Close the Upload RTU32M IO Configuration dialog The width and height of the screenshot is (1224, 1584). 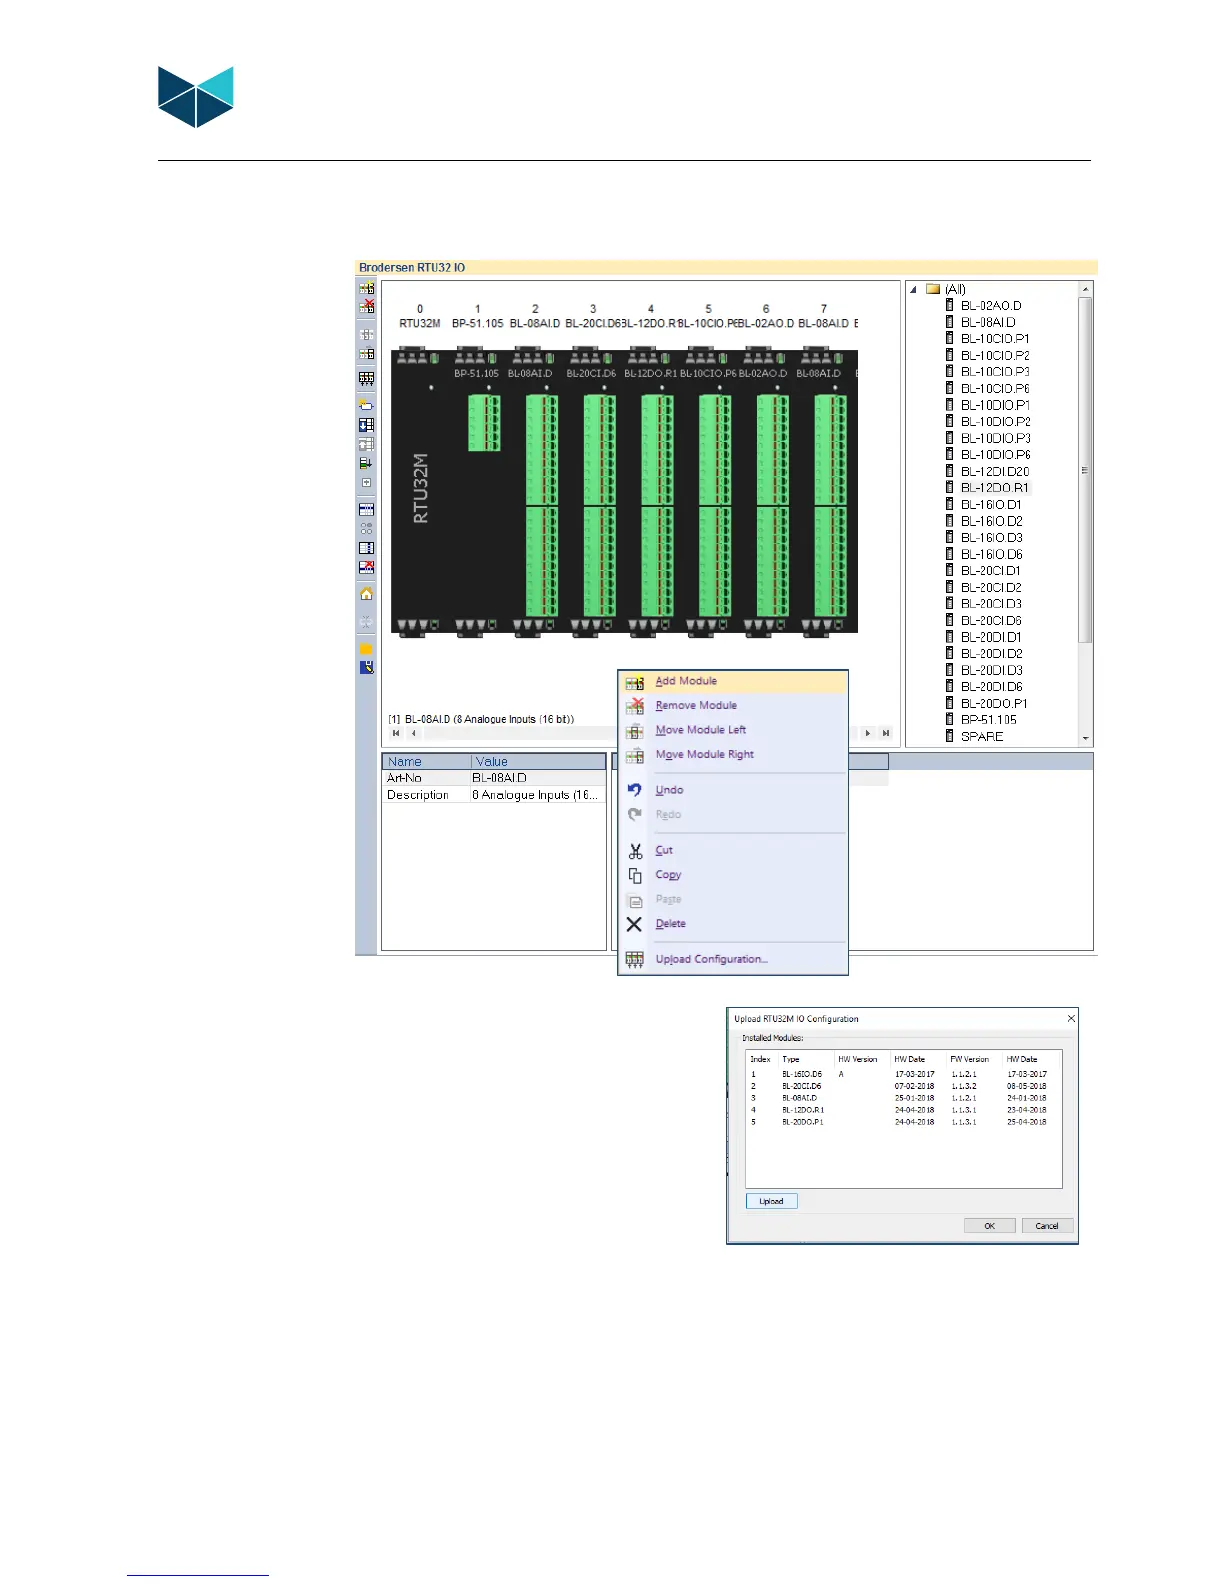[x=1071, y=1019]
